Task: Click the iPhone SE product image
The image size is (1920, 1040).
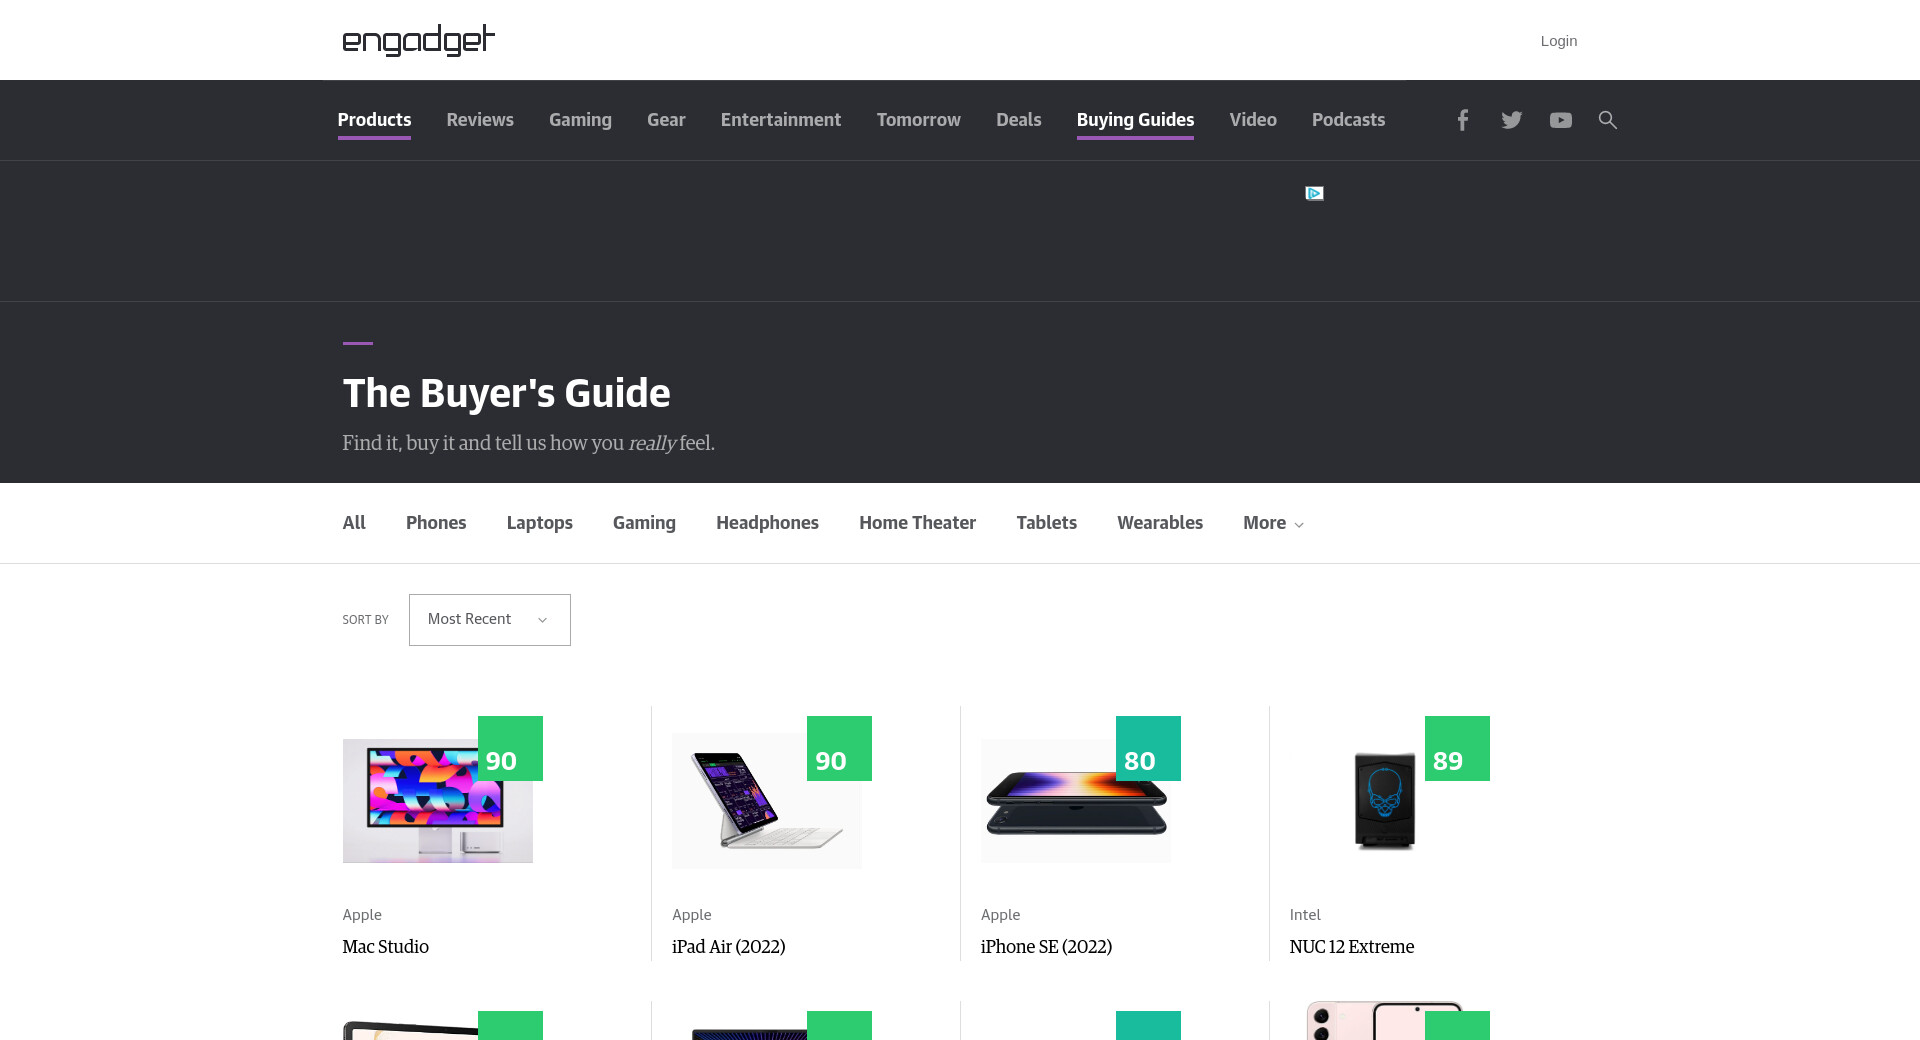Action: [1076, 801]
